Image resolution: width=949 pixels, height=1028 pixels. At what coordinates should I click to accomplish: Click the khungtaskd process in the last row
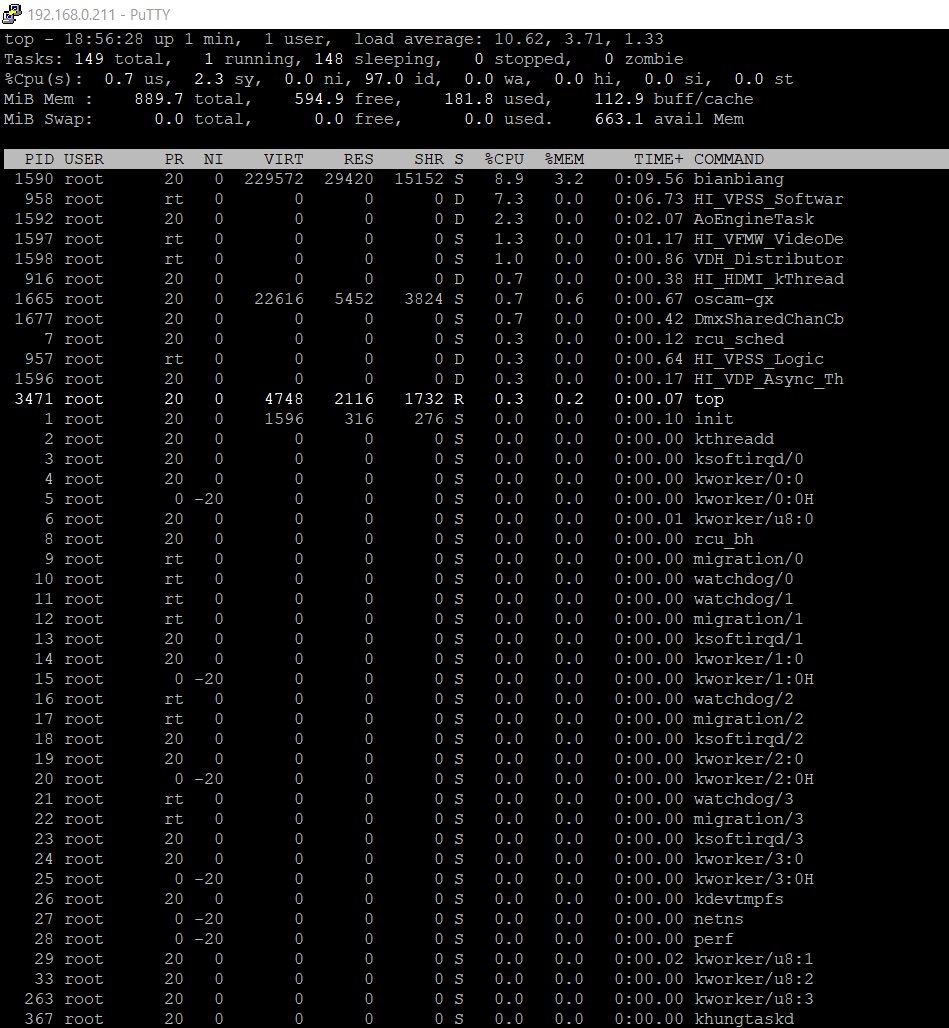click(744, 1018)
